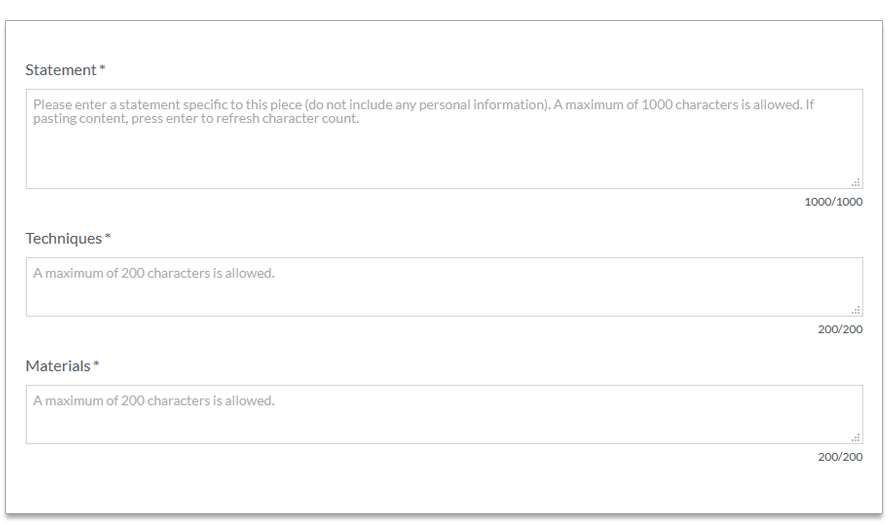Click the Materials placeholder about 200 characters

pyautogui.click(x=154, y=401)
